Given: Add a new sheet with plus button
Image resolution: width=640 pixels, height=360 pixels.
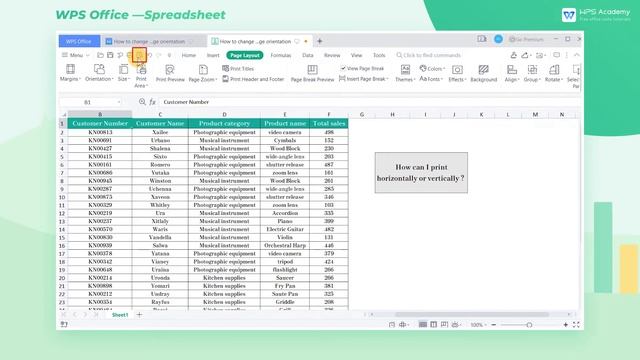Looking at the screenshot, I should pyautogui.click(x=139, y=315).
